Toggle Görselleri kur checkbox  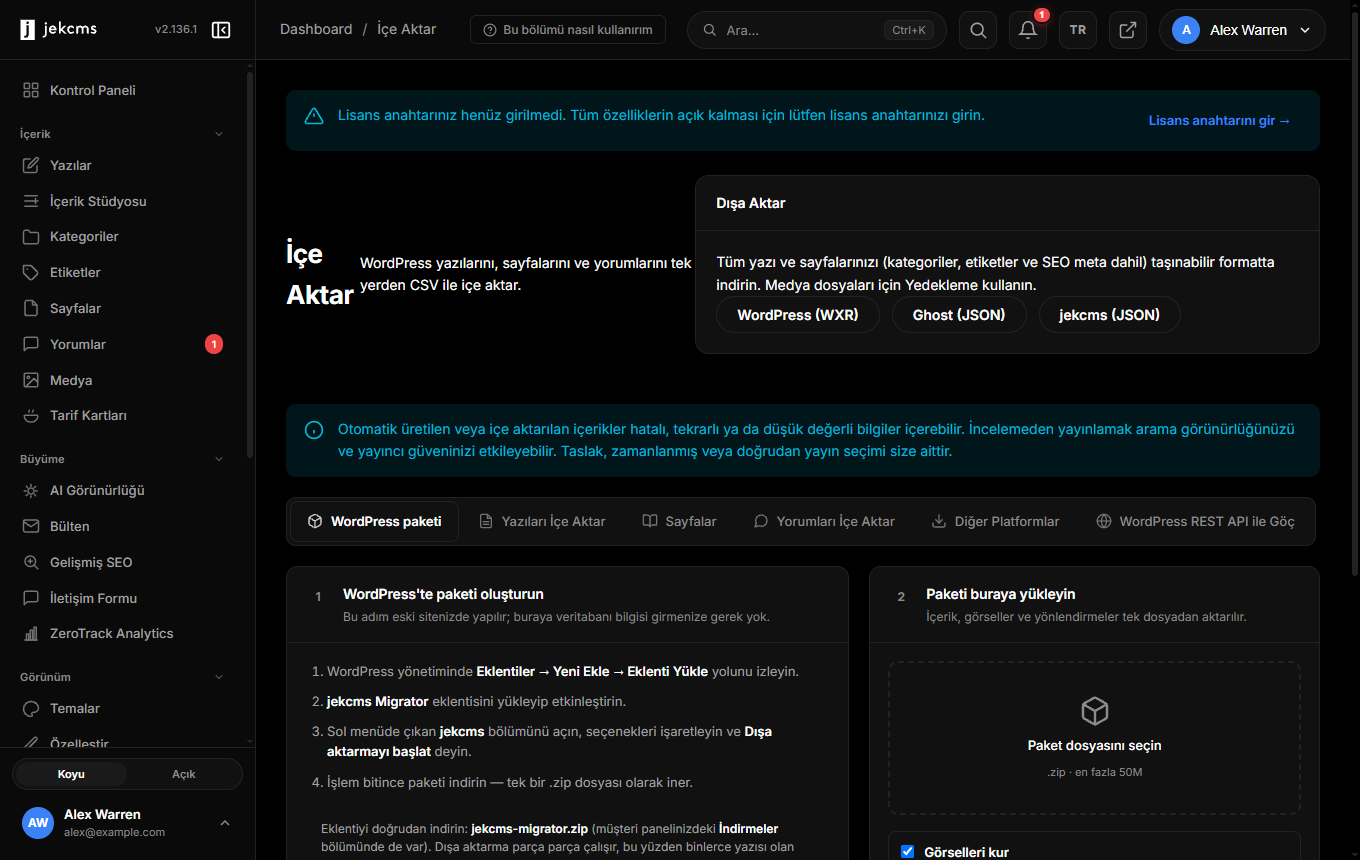[x=908, y=852]
